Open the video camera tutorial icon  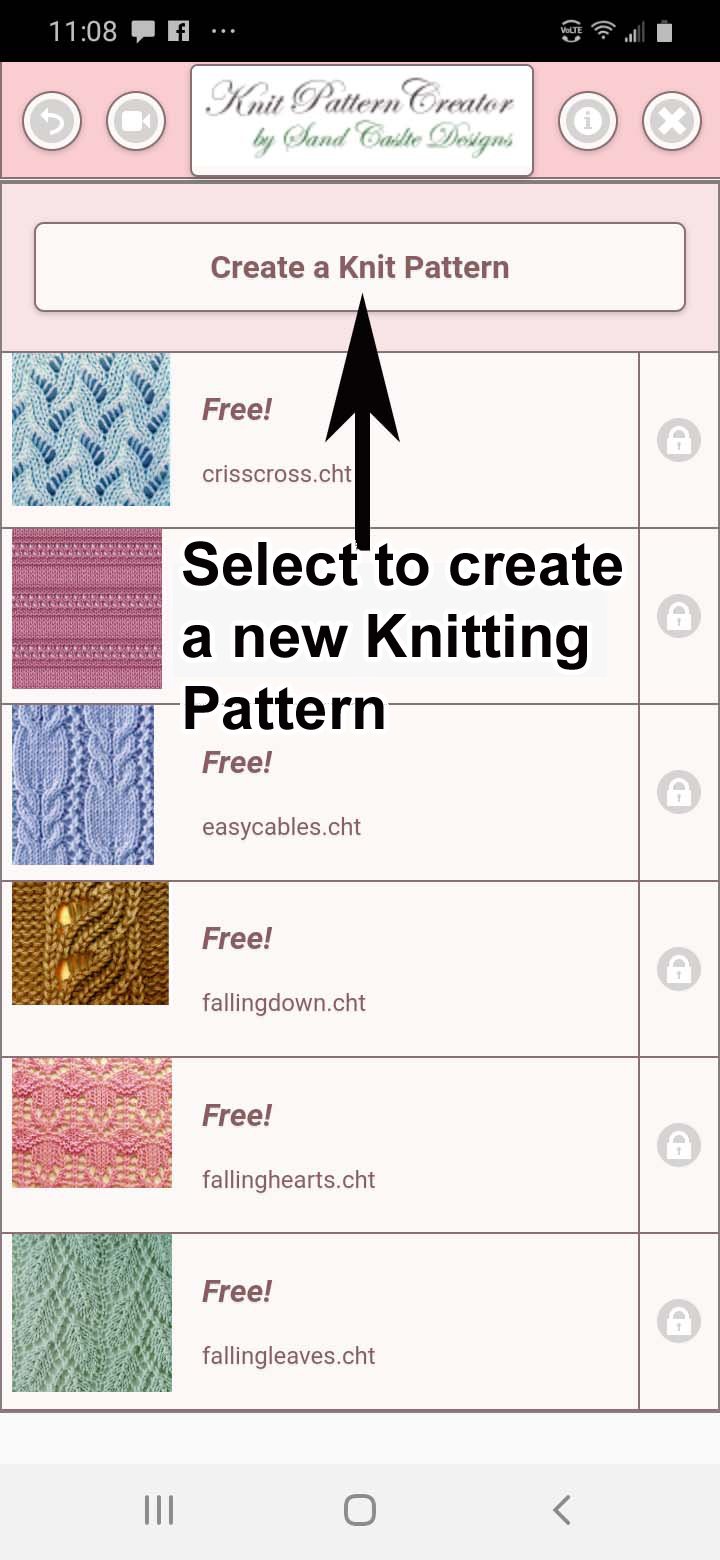(x=135, y=122)
